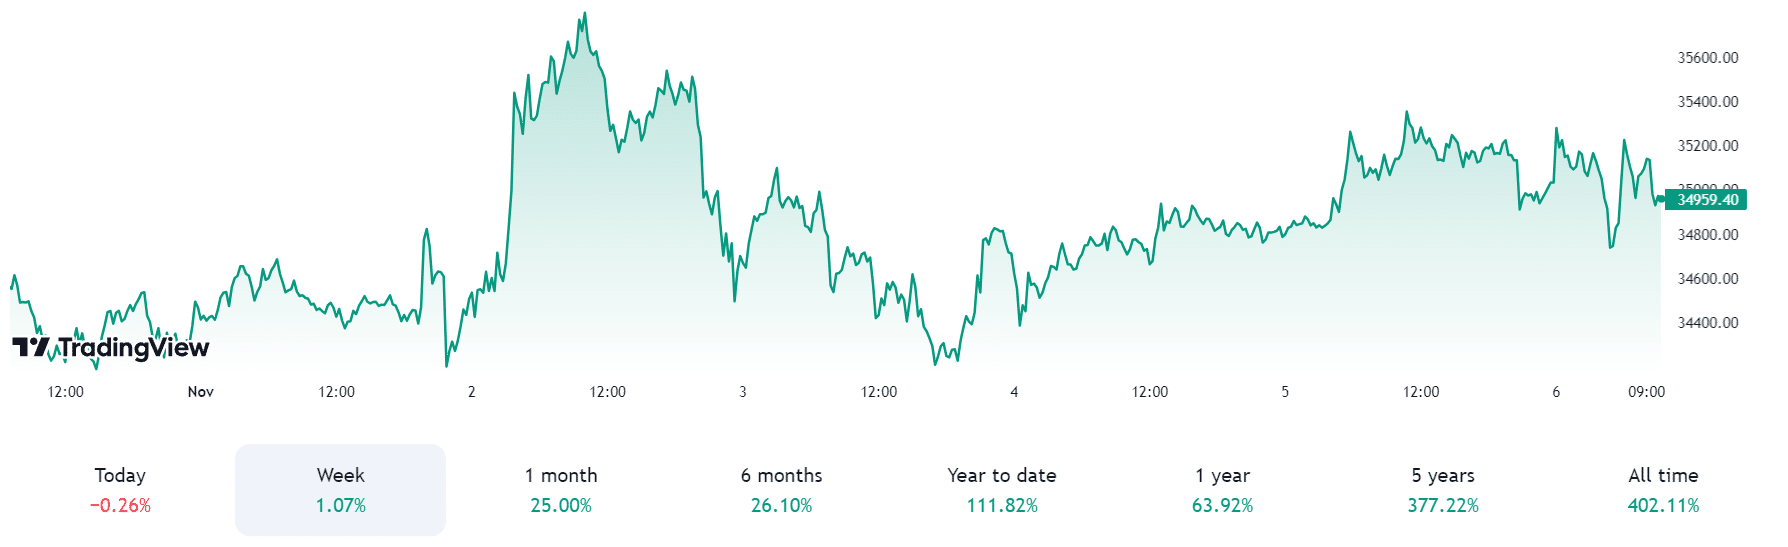The height and width of the screenshot is (547, 1788).
Task: Click the day 4 label on time axis
Action: coord(1014,392)
